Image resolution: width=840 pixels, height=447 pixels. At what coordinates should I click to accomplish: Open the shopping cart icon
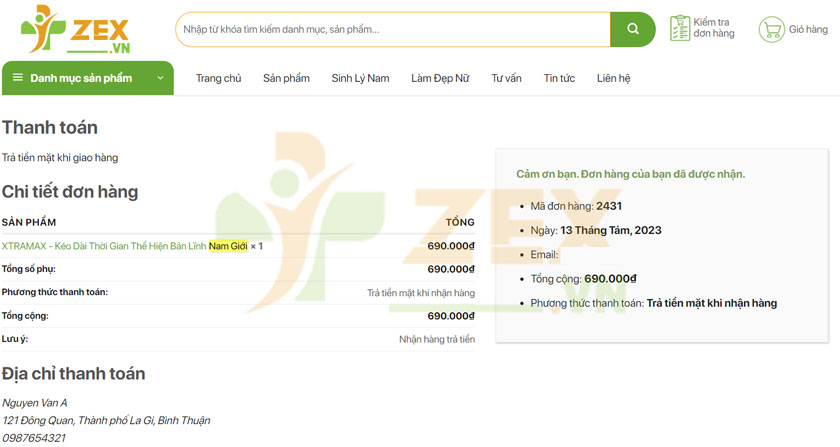pyautogui.click(x=771, y=29)
